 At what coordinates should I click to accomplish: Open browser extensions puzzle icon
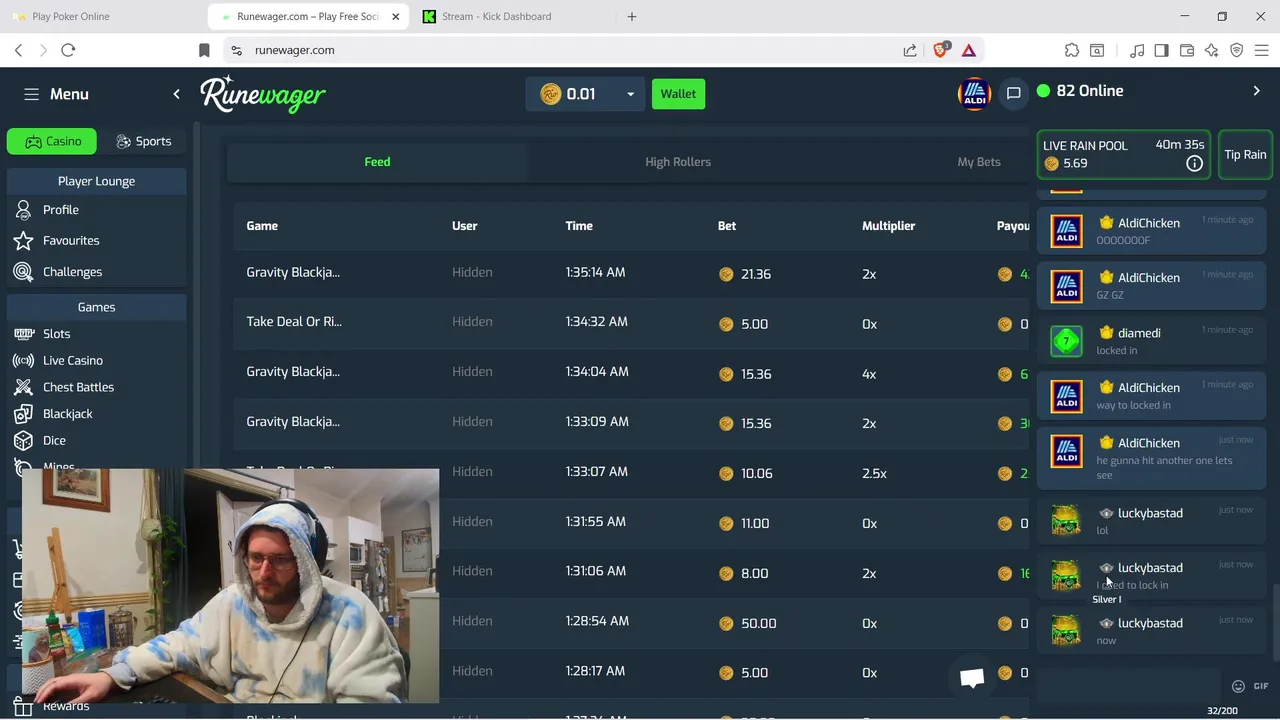point(1072,50)
